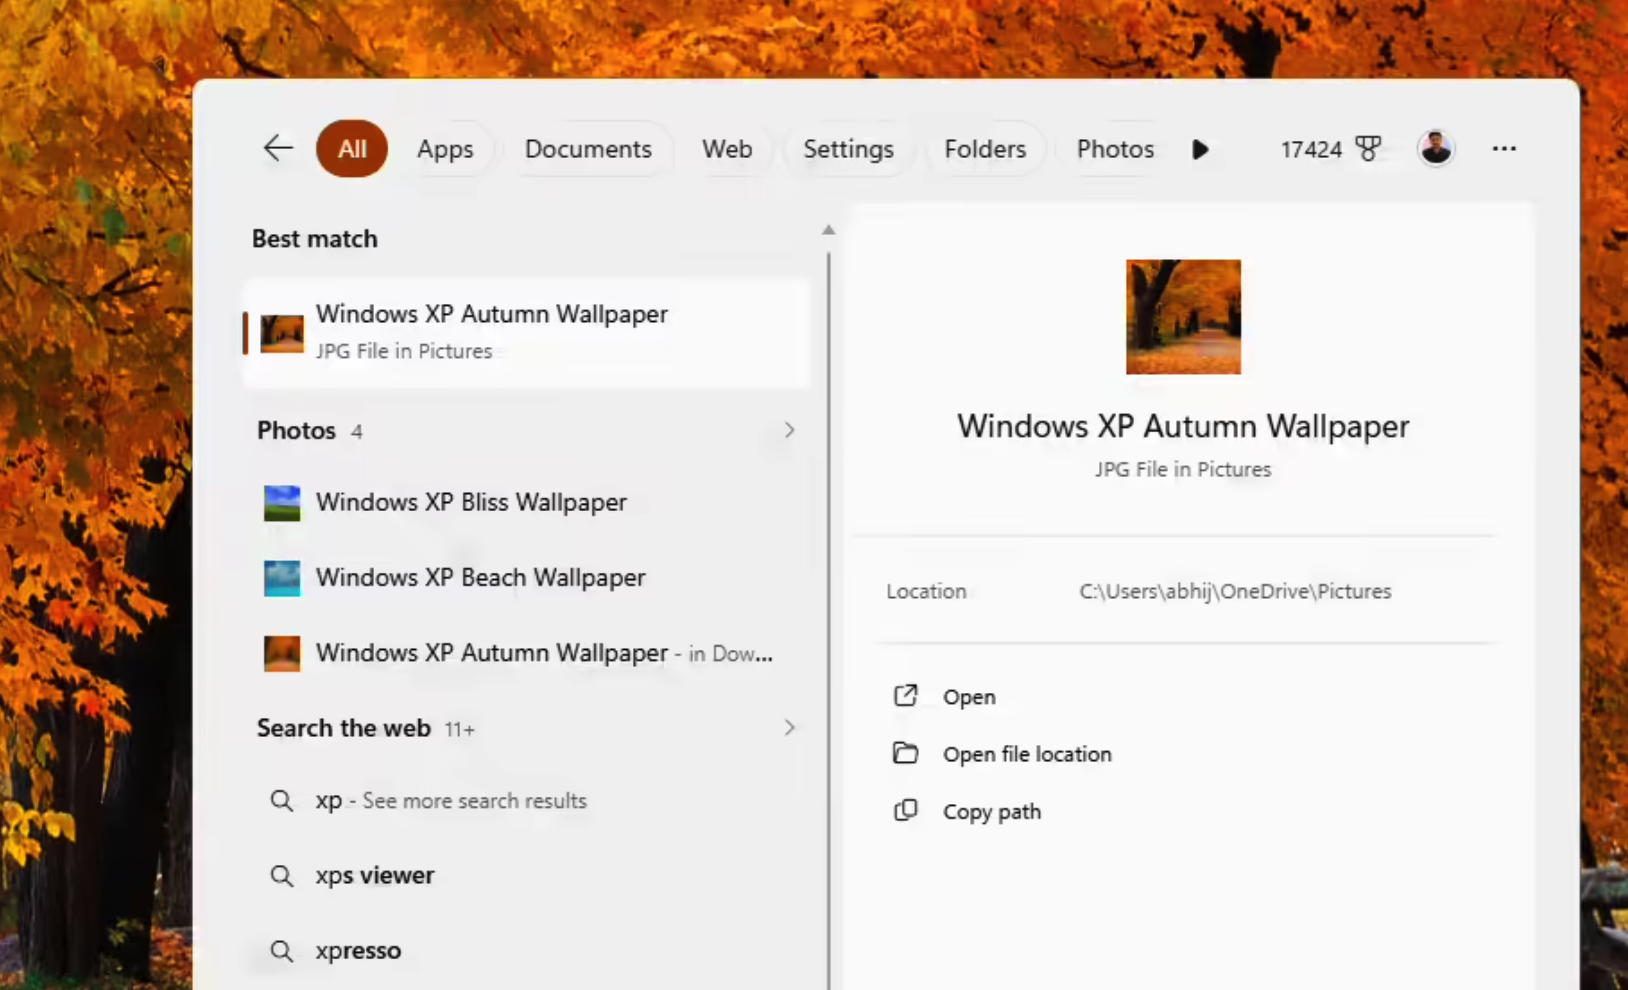Go back with the left arrow
The image size is (1628, 990).
pyautogui.click(x=278, y=148)
